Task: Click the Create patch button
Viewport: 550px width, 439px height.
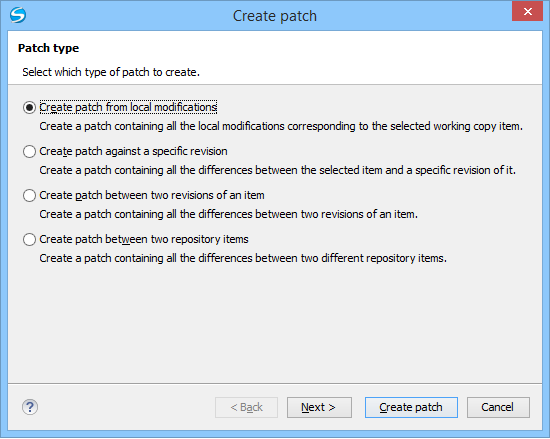Action: 411,407
